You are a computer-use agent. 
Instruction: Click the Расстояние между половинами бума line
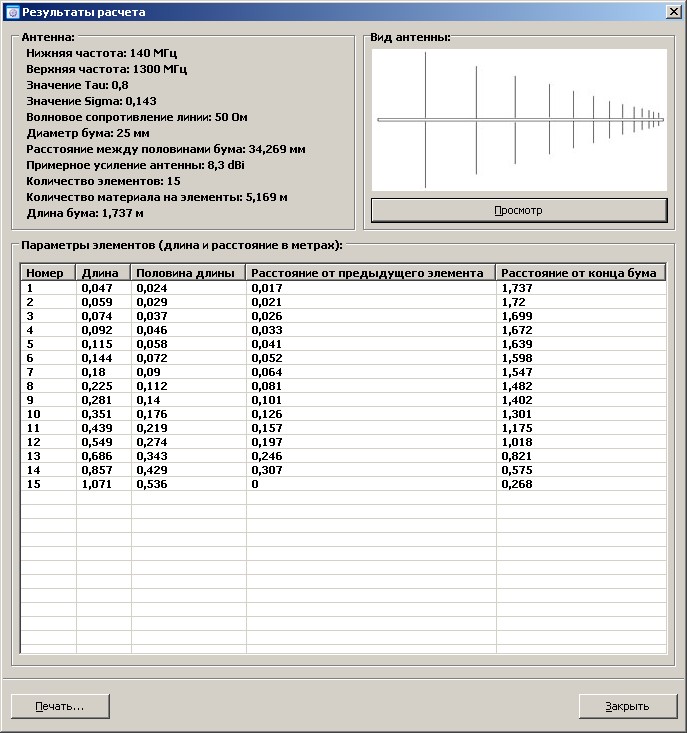pos(166,149)
